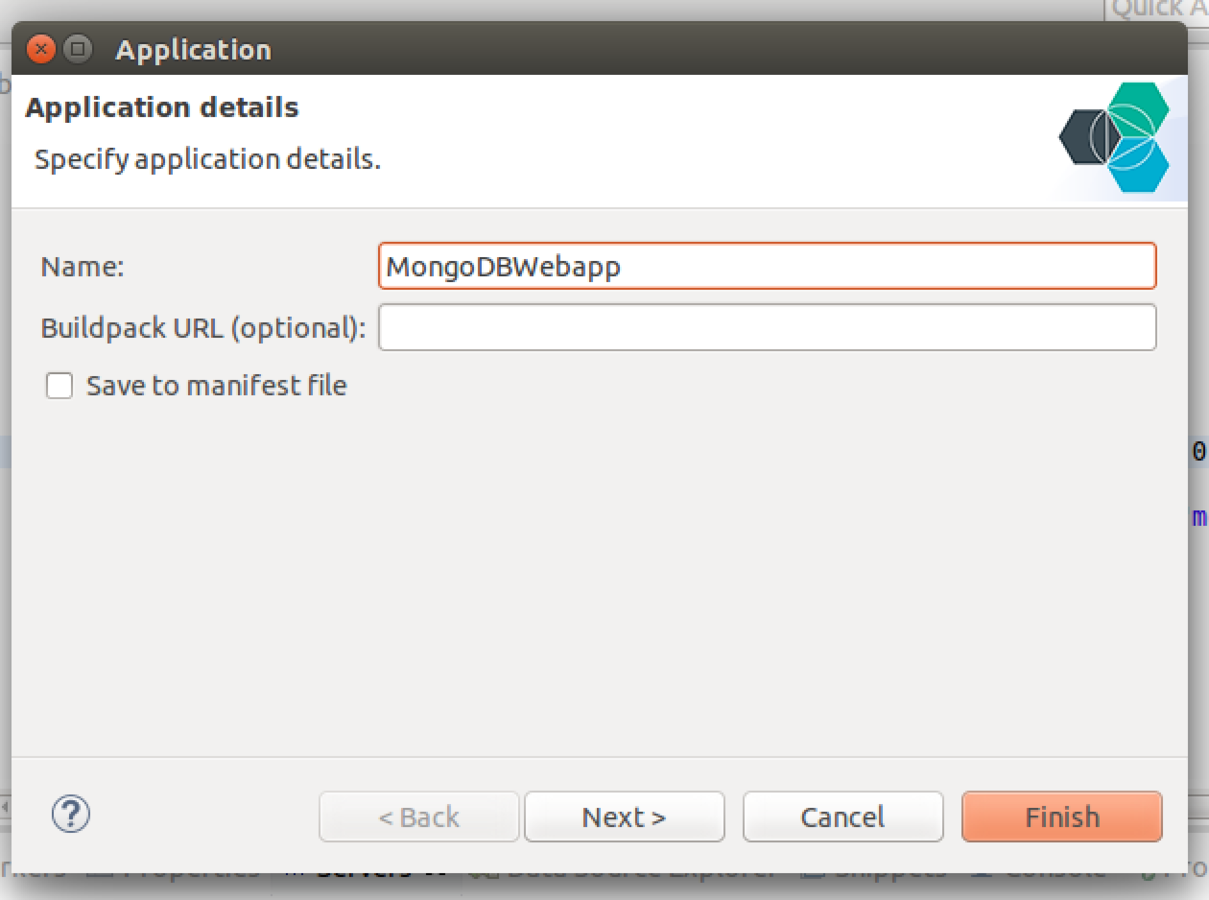Viewport: 1209px width, 900px height.
Task: Close the Application dialog with the red button
Action: [41, 49]
